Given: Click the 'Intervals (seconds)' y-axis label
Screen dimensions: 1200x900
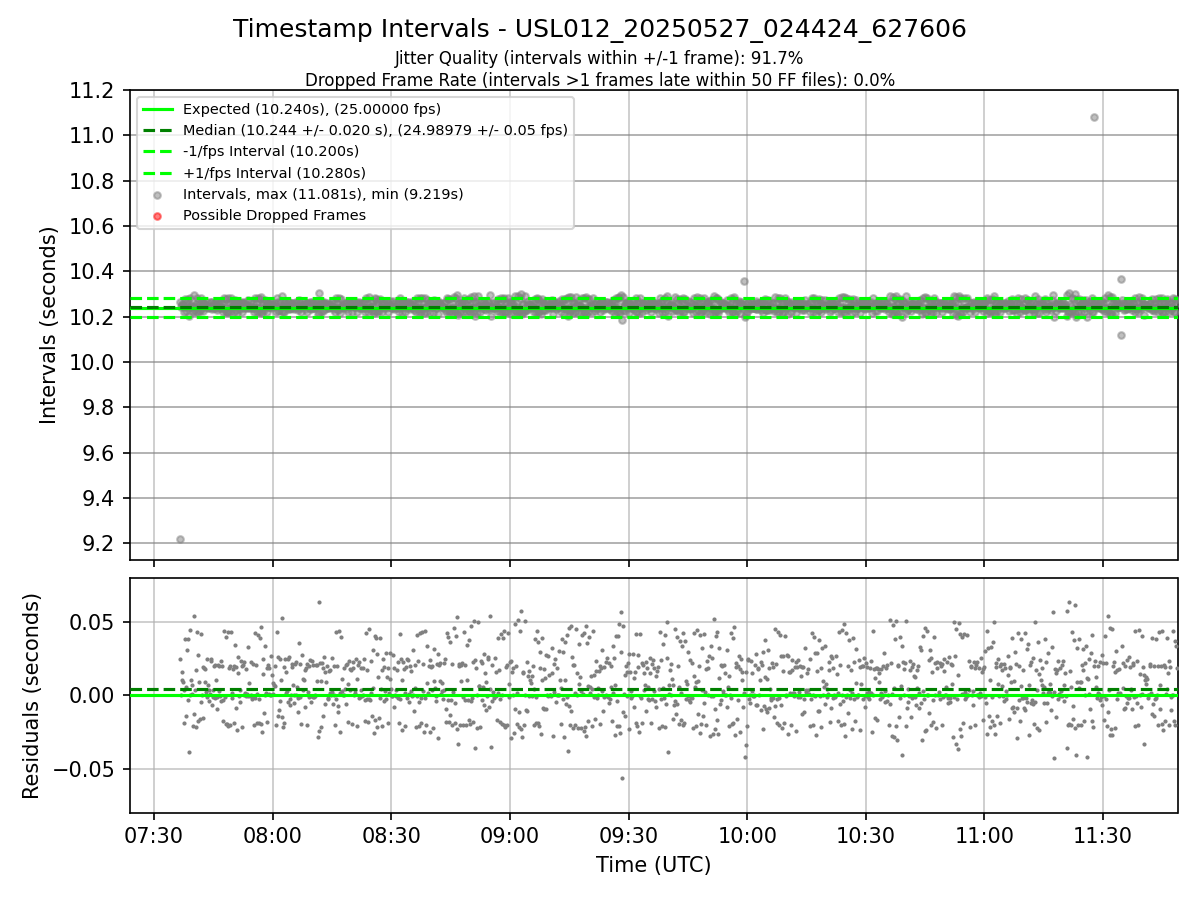Looking at the screenshot, I should click(49, 325).
